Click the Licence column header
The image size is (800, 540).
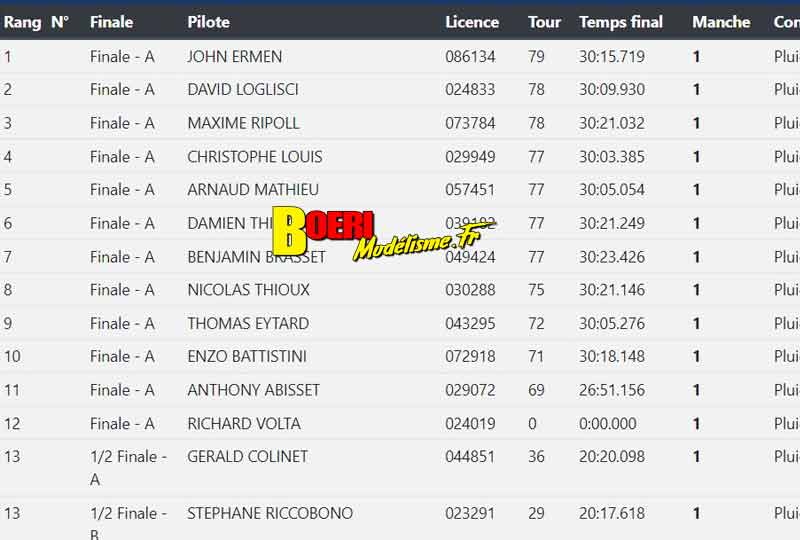pos(472,22)
